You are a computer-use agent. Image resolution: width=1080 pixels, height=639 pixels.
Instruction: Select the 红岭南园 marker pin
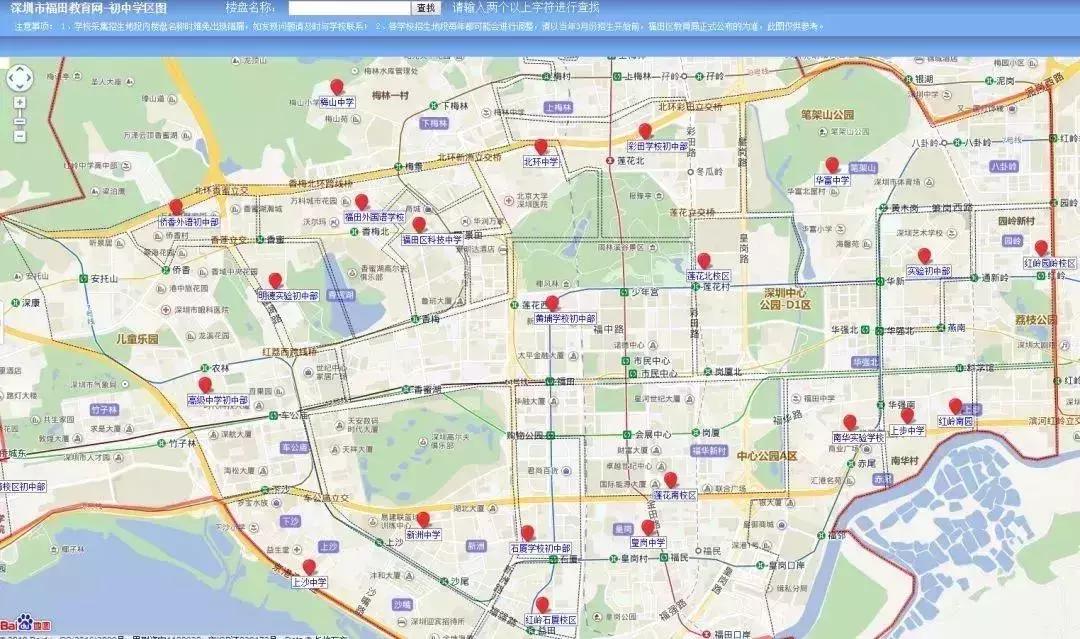(x=955, y=406)
